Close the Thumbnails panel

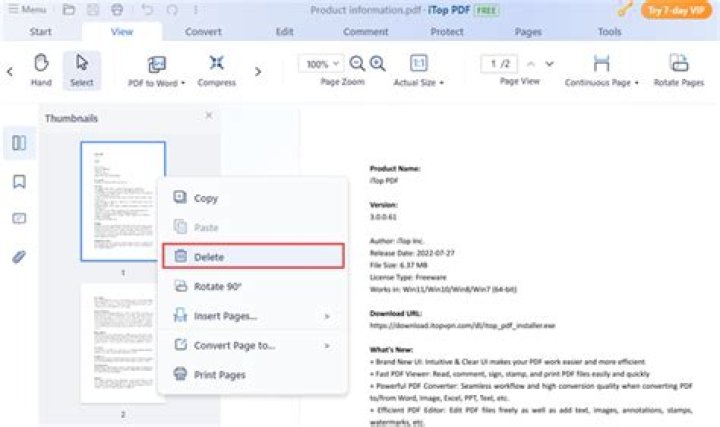[209, 115]
